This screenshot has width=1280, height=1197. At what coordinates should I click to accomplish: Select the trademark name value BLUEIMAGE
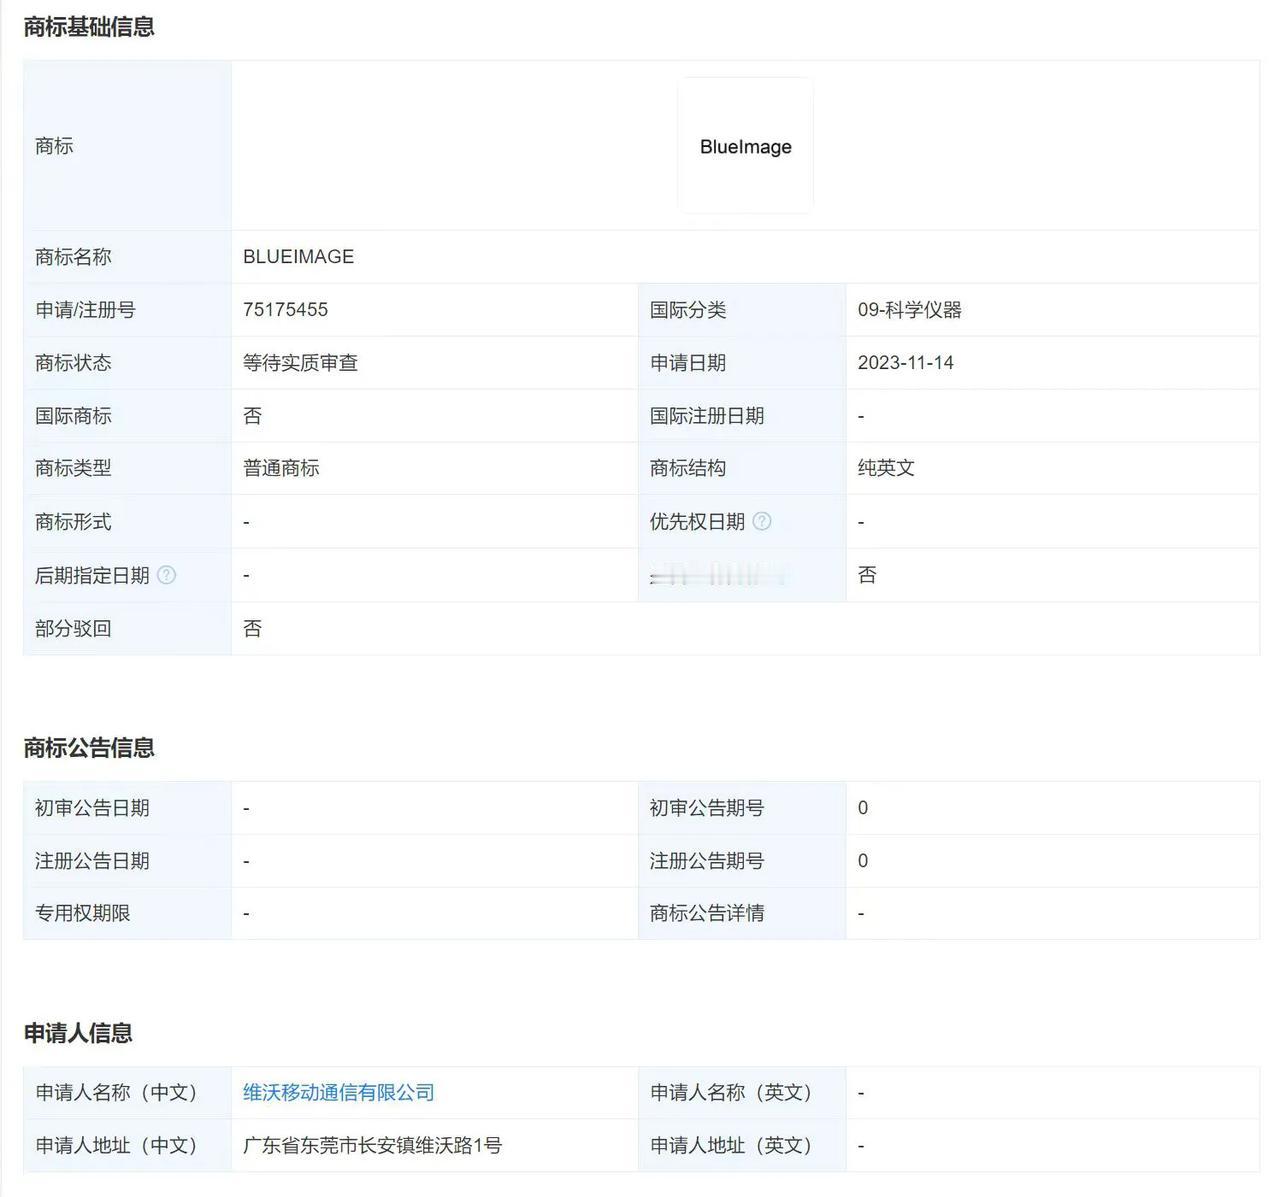pos(298,257)
